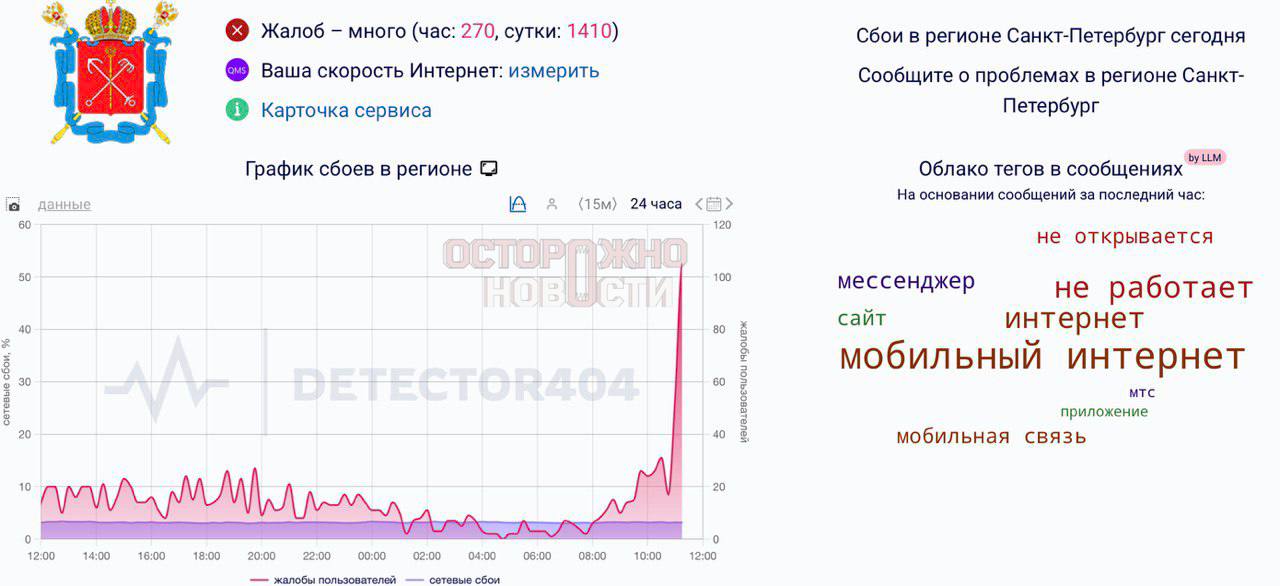Click 'измерить' to measure internet speed

click(x=554, y=71)
